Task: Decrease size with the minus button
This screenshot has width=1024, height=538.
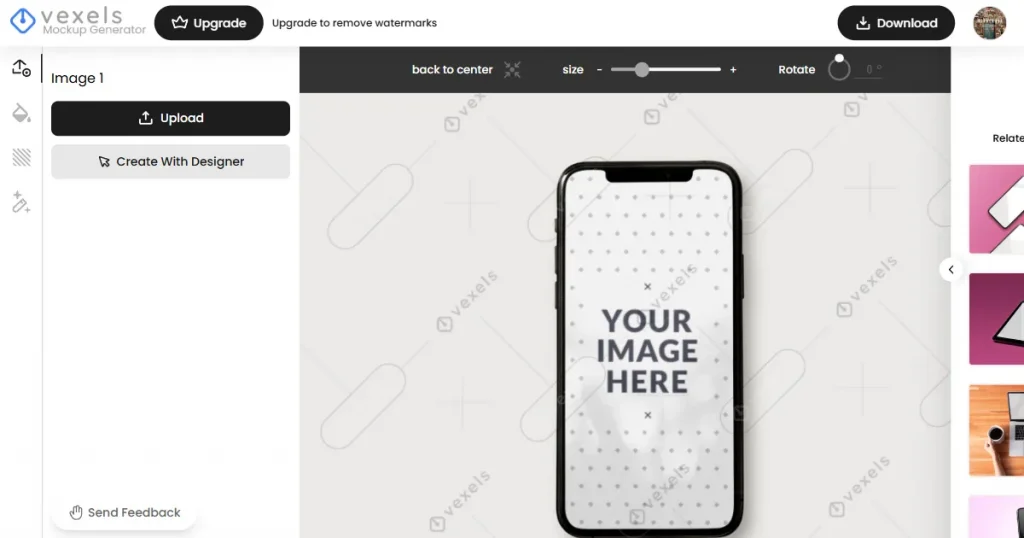Action: tap(599, 69)
